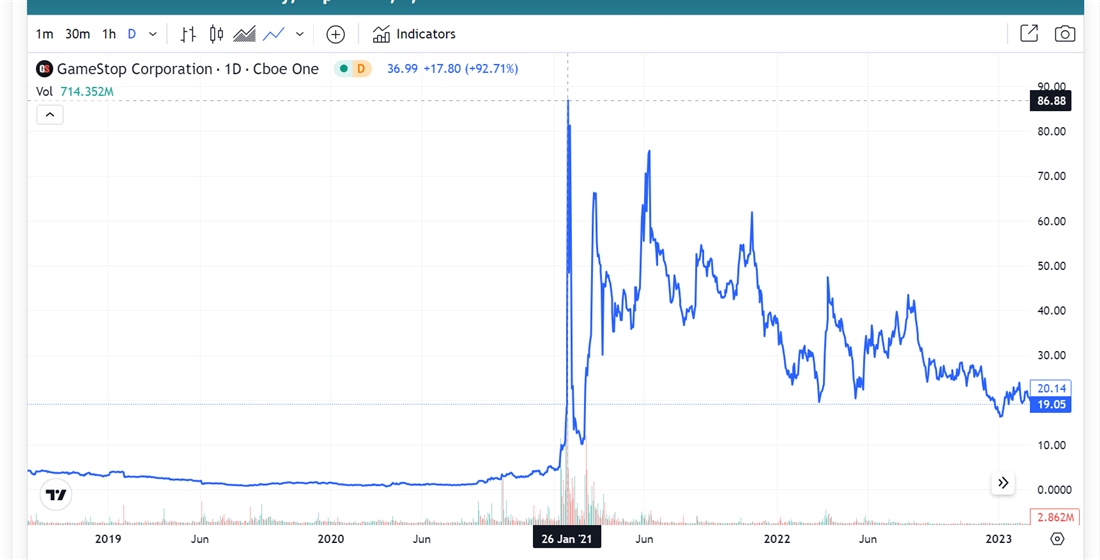Open the timeframe dropdown chevron

point(153,34)
